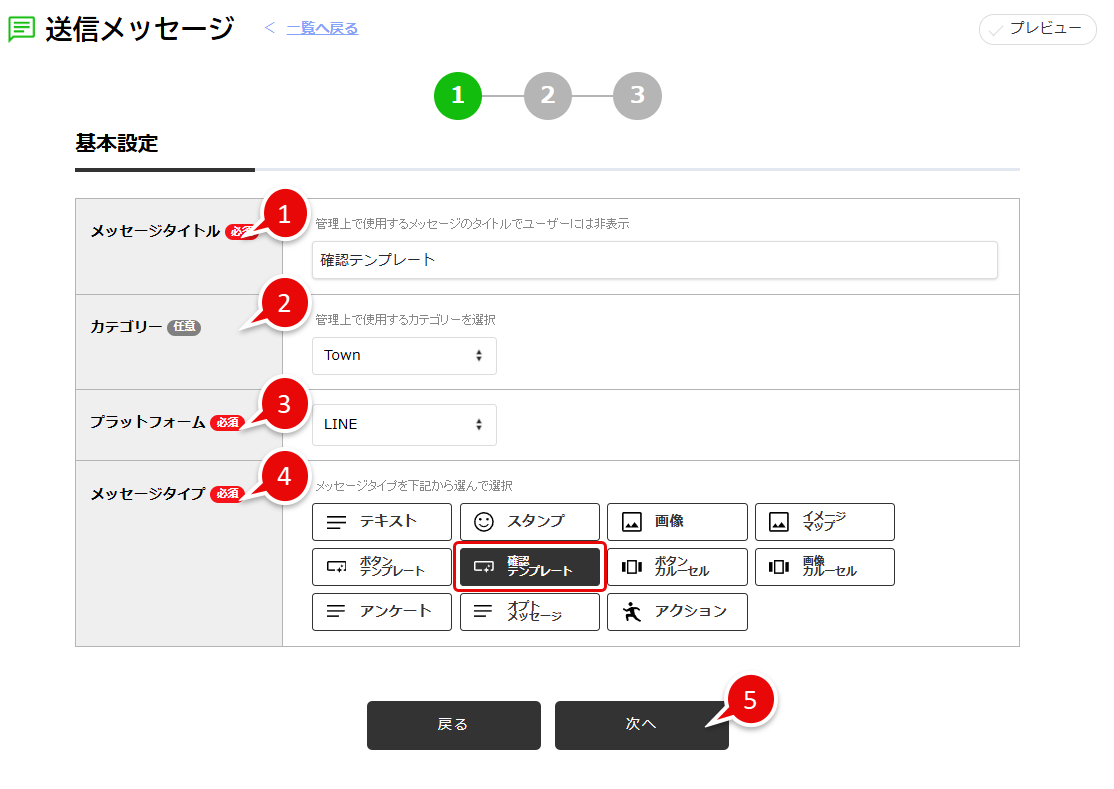Open the プレビュー panel
1114x789 pixels.
[1037, 30]
